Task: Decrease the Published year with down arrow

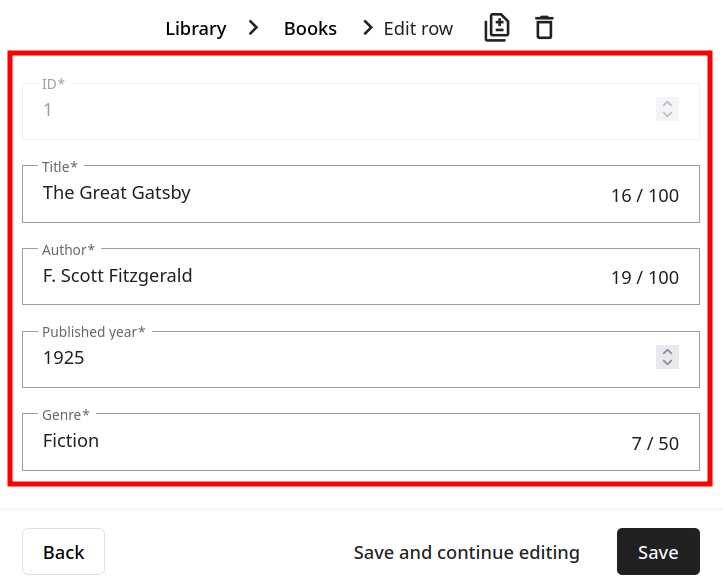Action: (x=667, y=362)
